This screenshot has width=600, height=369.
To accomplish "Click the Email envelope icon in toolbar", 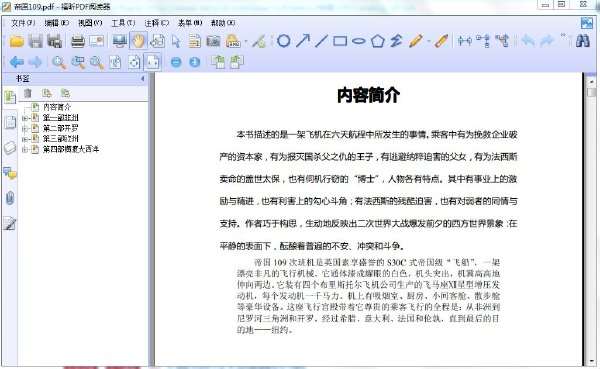I will [x=96, y=41].
